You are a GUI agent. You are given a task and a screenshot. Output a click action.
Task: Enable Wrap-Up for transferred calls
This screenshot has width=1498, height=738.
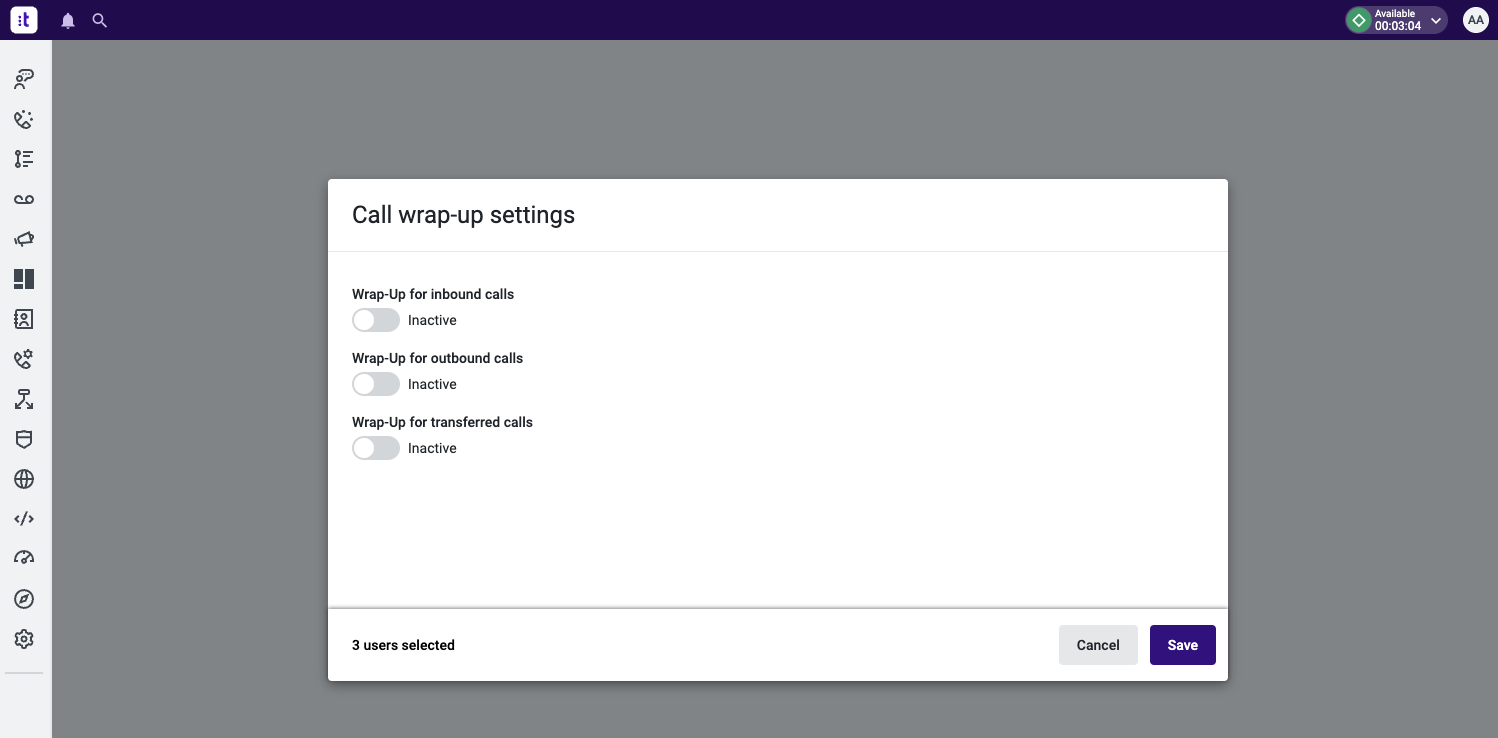[x=376, y=448]
